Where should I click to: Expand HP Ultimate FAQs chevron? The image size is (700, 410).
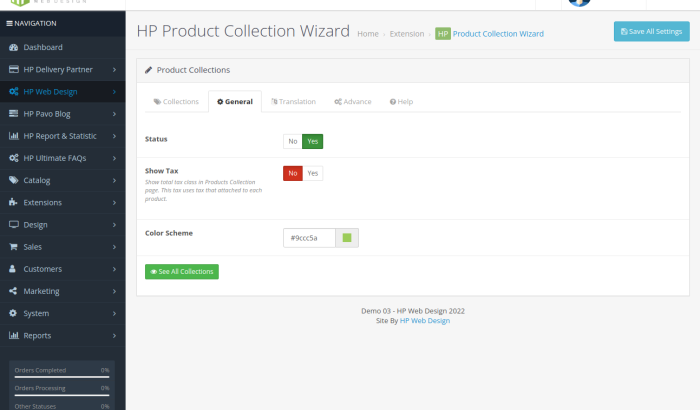coord(114,158)
